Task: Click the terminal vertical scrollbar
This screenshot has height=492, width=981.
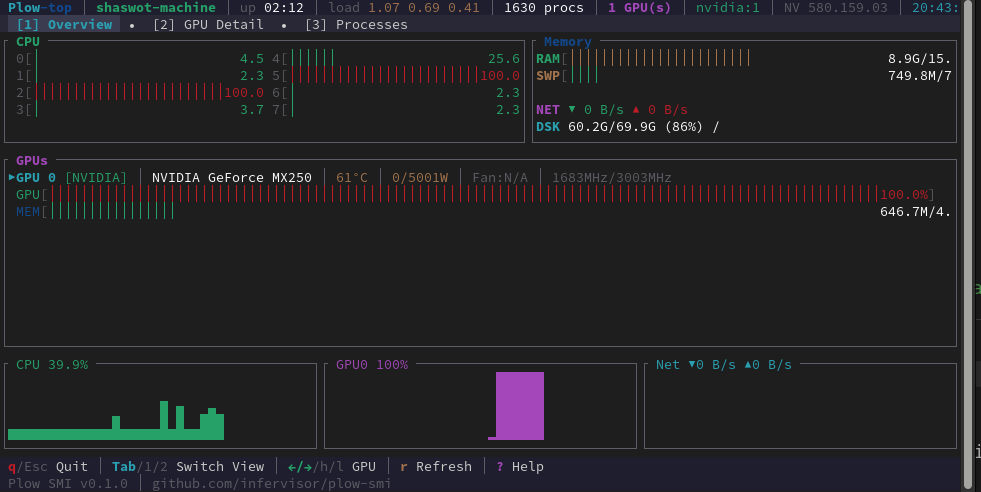Action: click(x=970, y=246)
